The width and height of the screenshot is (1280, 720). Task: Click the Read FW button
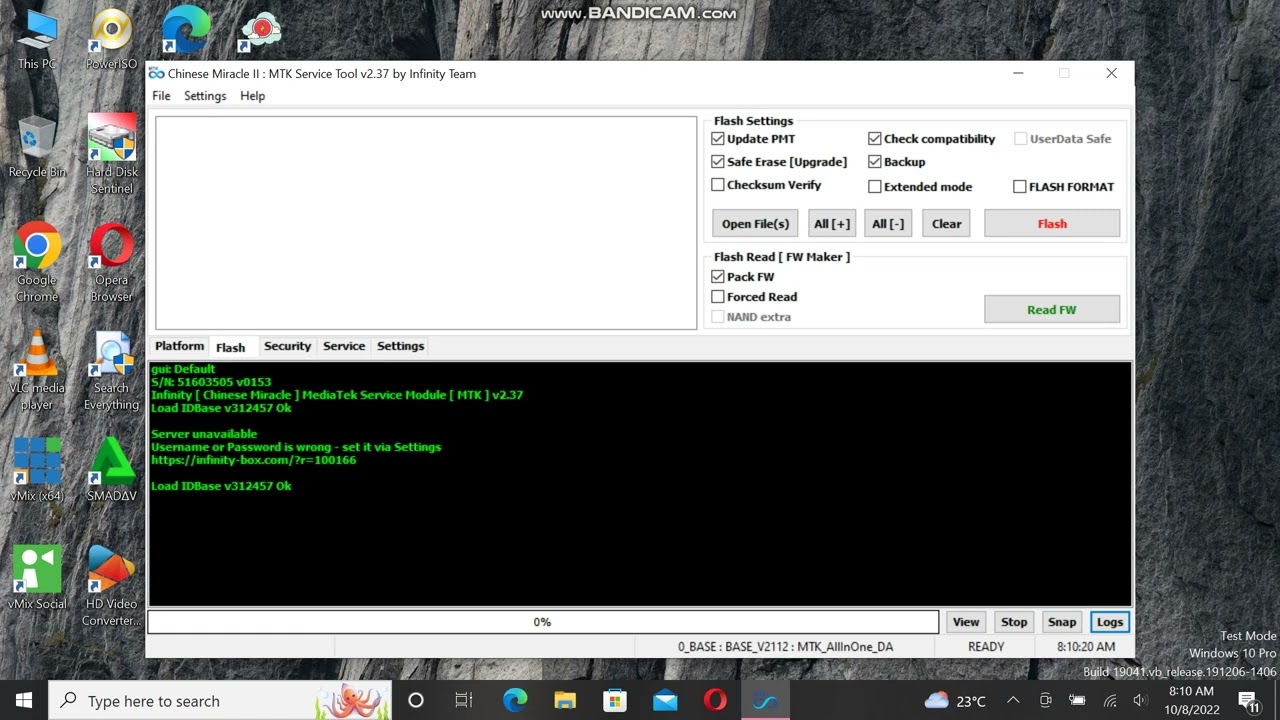1052,310
